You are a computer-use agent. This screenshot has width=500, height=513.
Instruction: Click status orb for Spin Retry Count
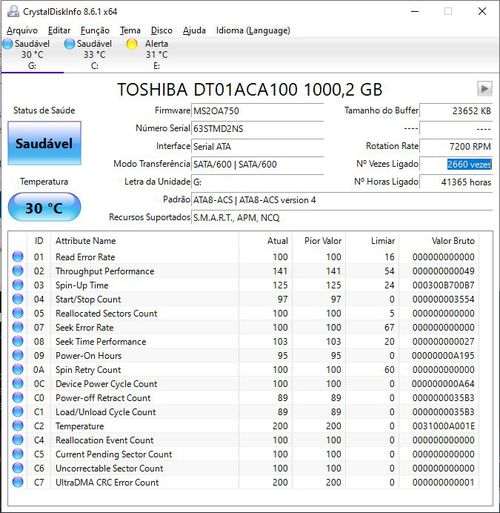pyautogui.click(x=18, y=369)
